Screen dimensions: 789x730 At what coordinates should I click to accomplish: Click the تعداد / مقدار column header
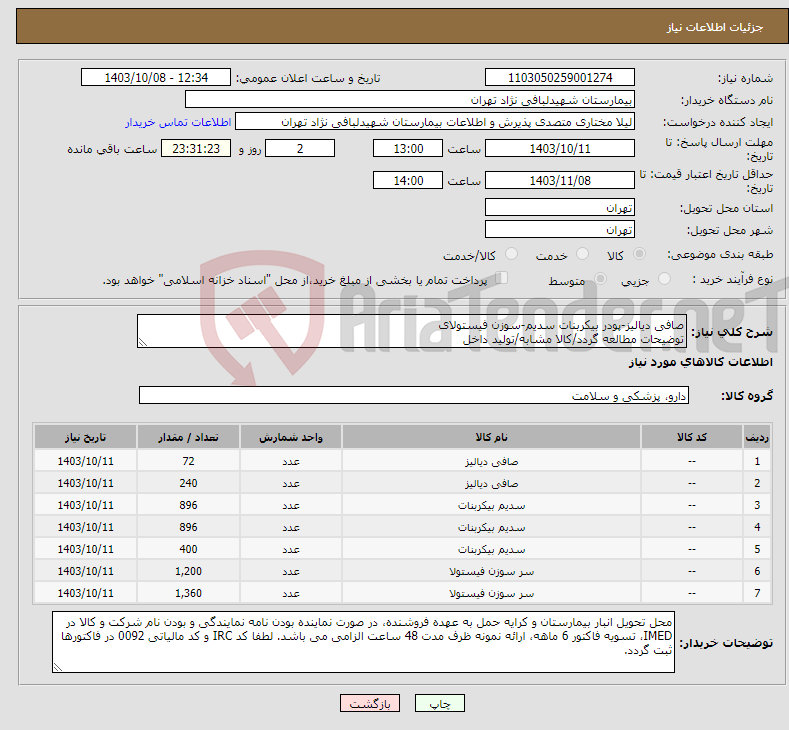coord(188,437)
